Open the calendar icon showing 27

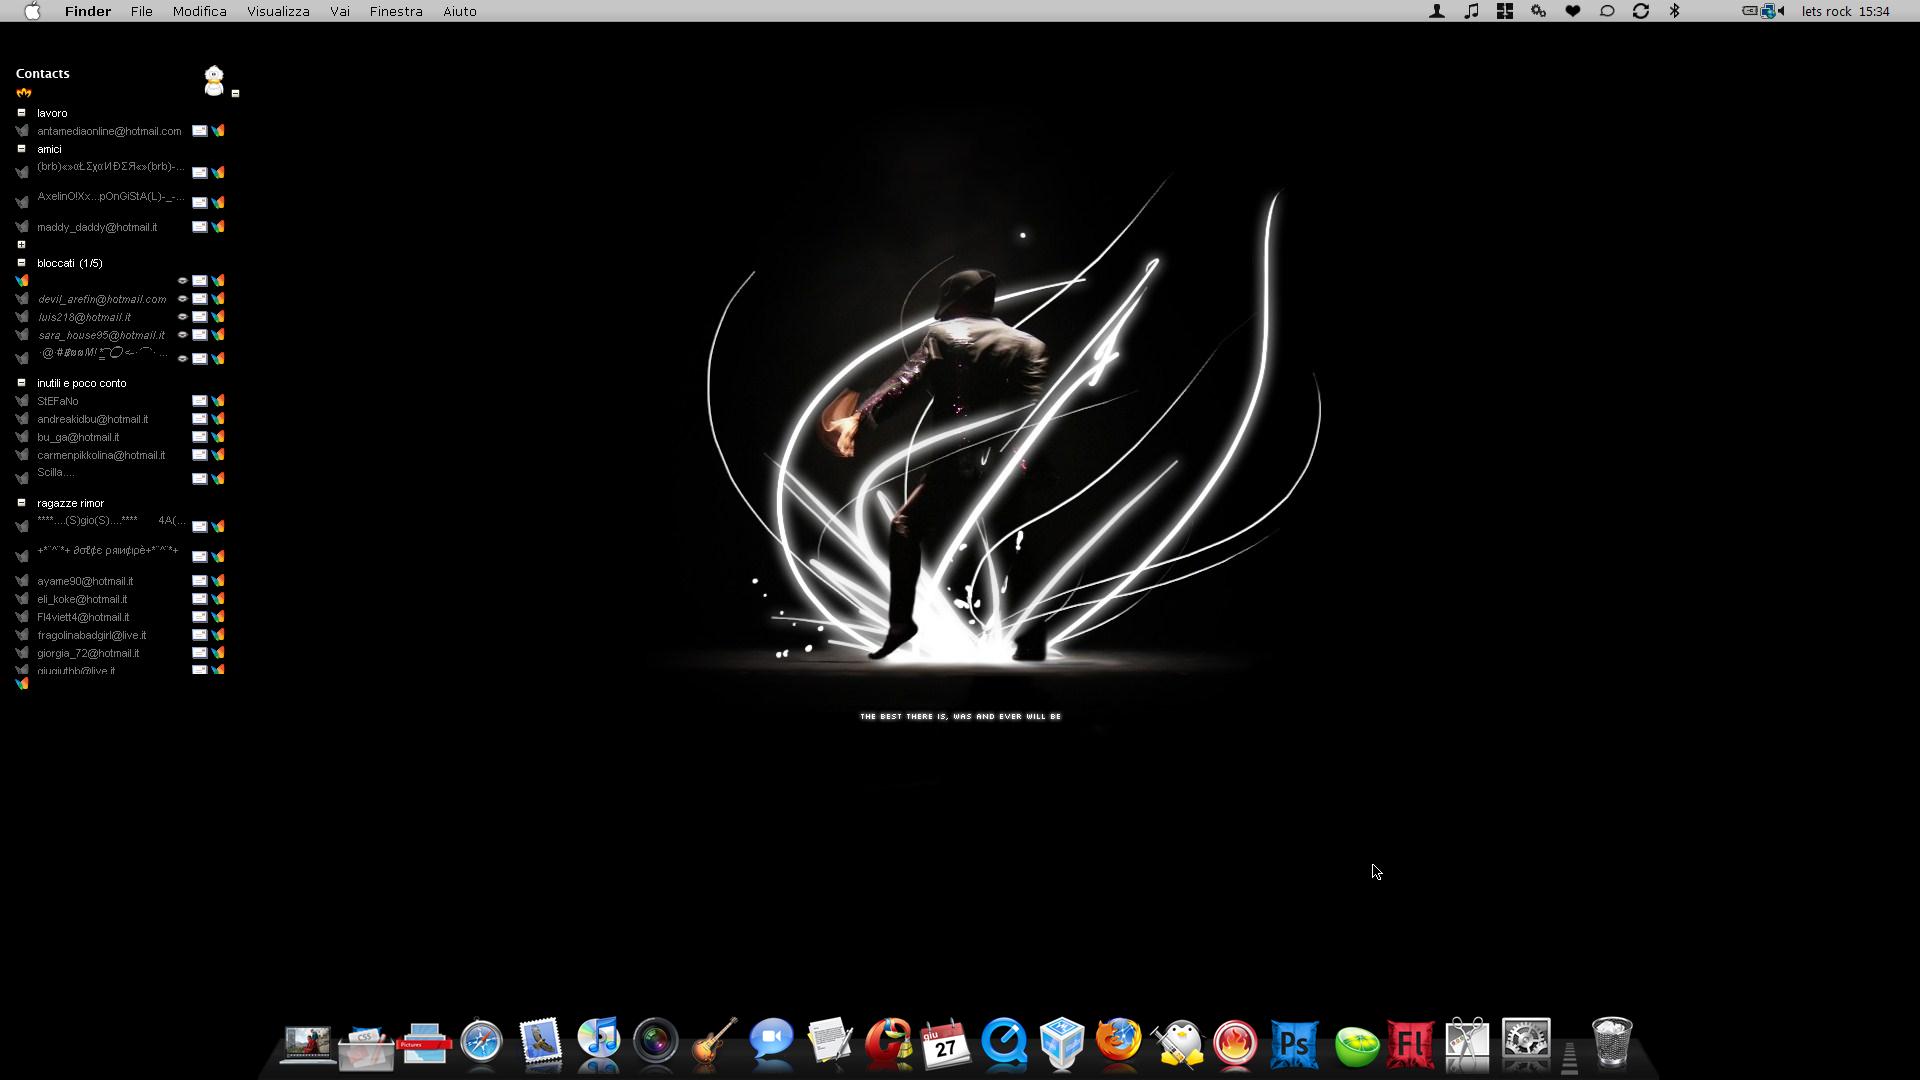click(946, 1043)
